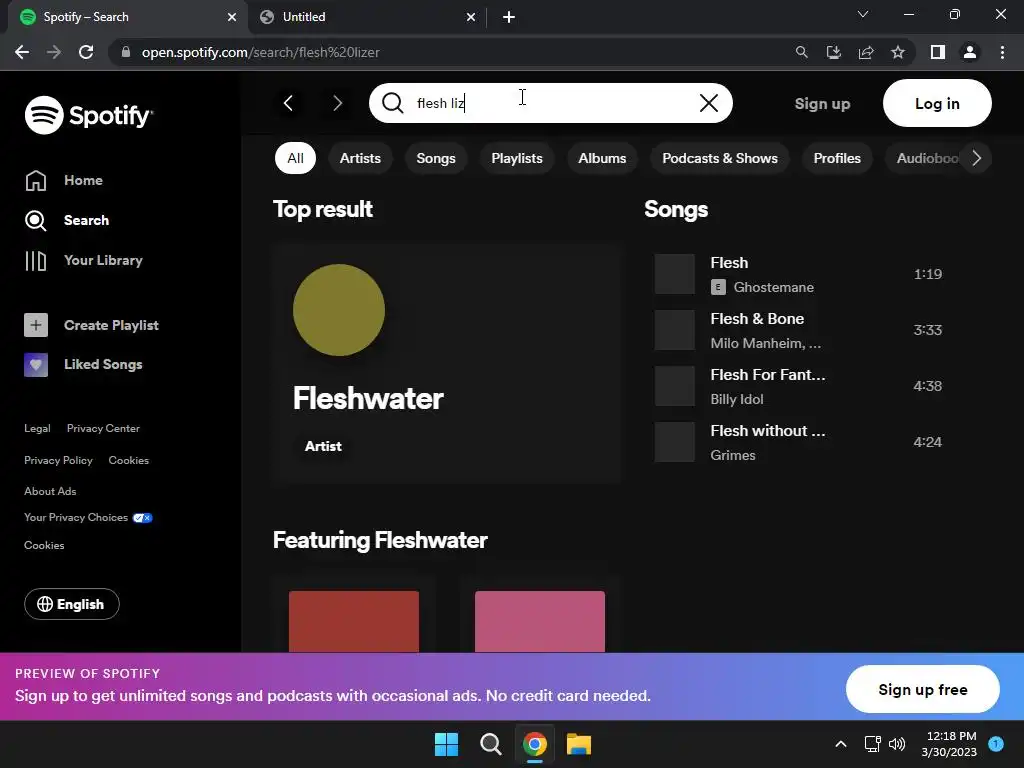Open Search in the sidebar

pyautogui.click(x=67, y=221)
